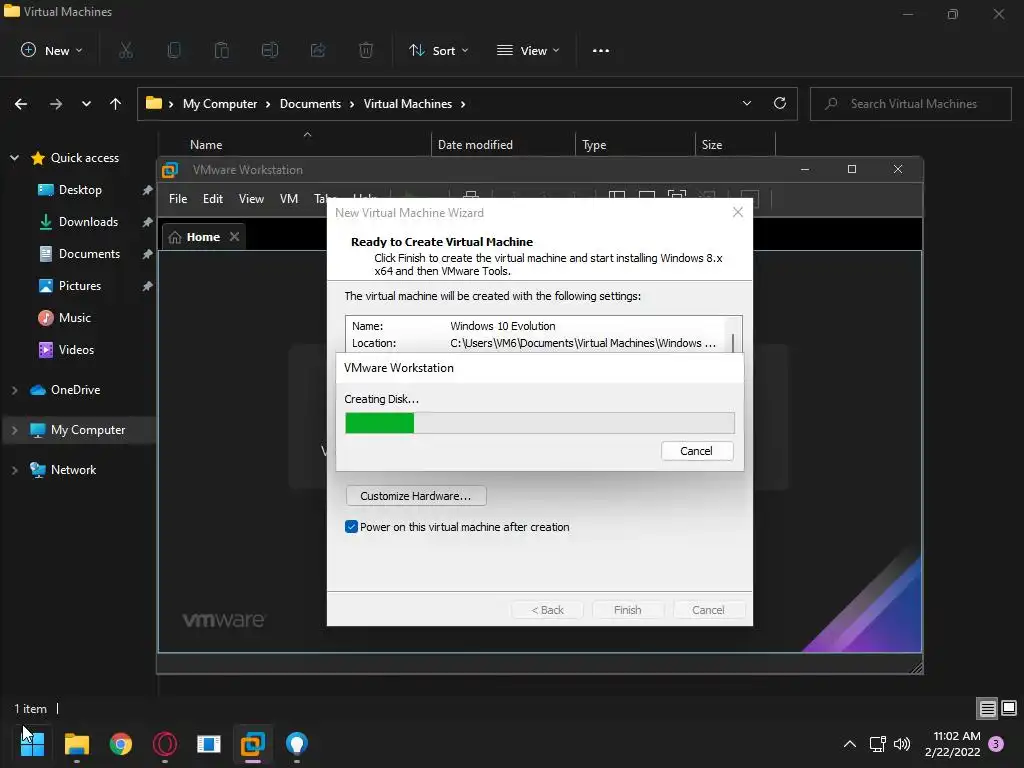1024x768 pixels.
Task: Click the Cut icon in Explorer toolbar
Action: click(x=126, y=50)
